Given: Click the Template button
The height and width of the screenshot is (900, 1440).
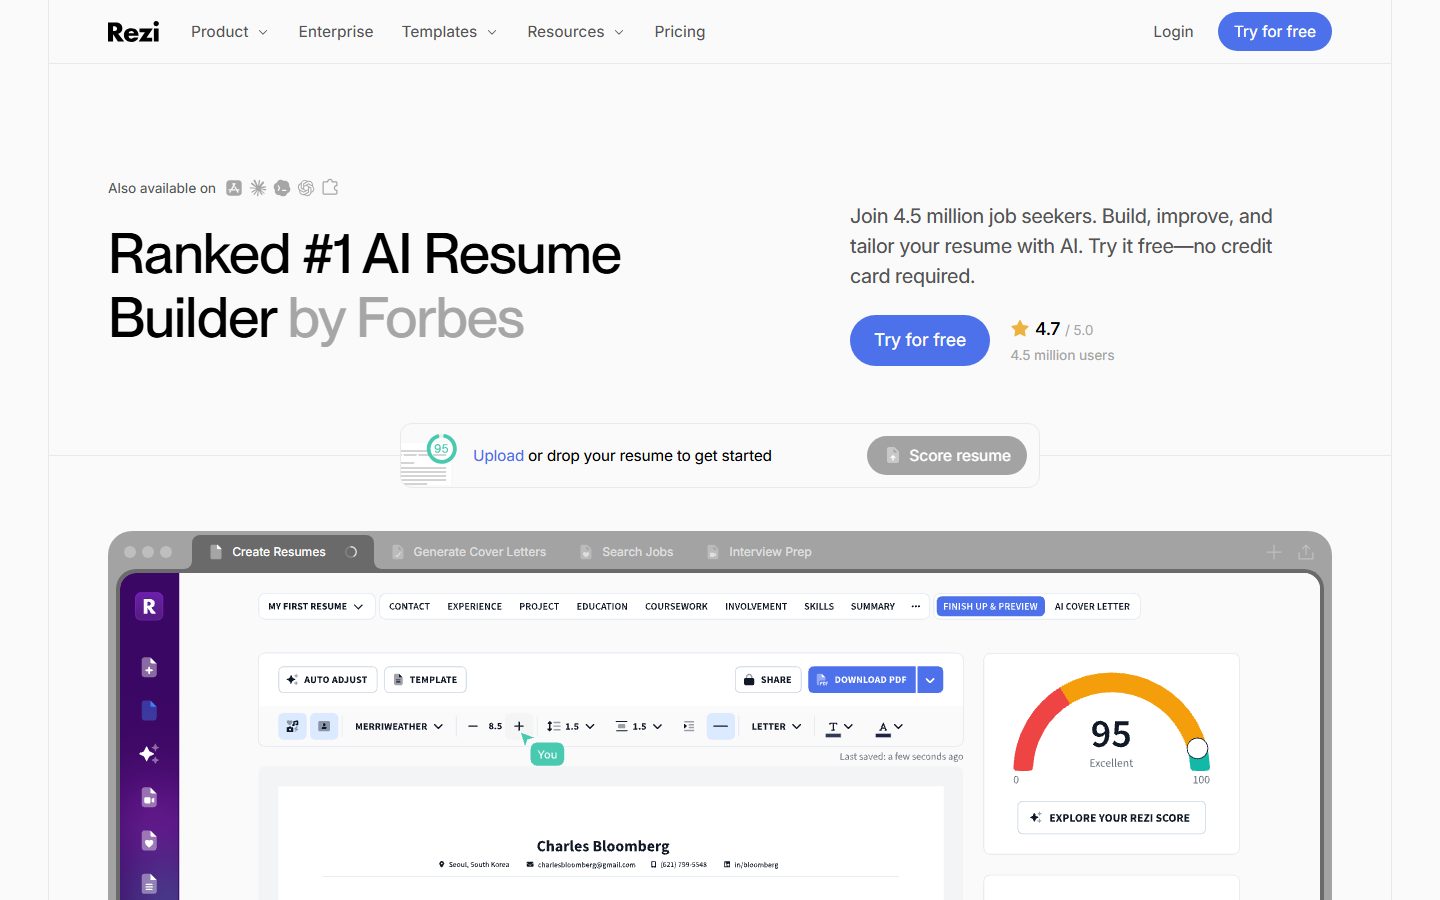Looking at the screenshot, I should (425, 680).
